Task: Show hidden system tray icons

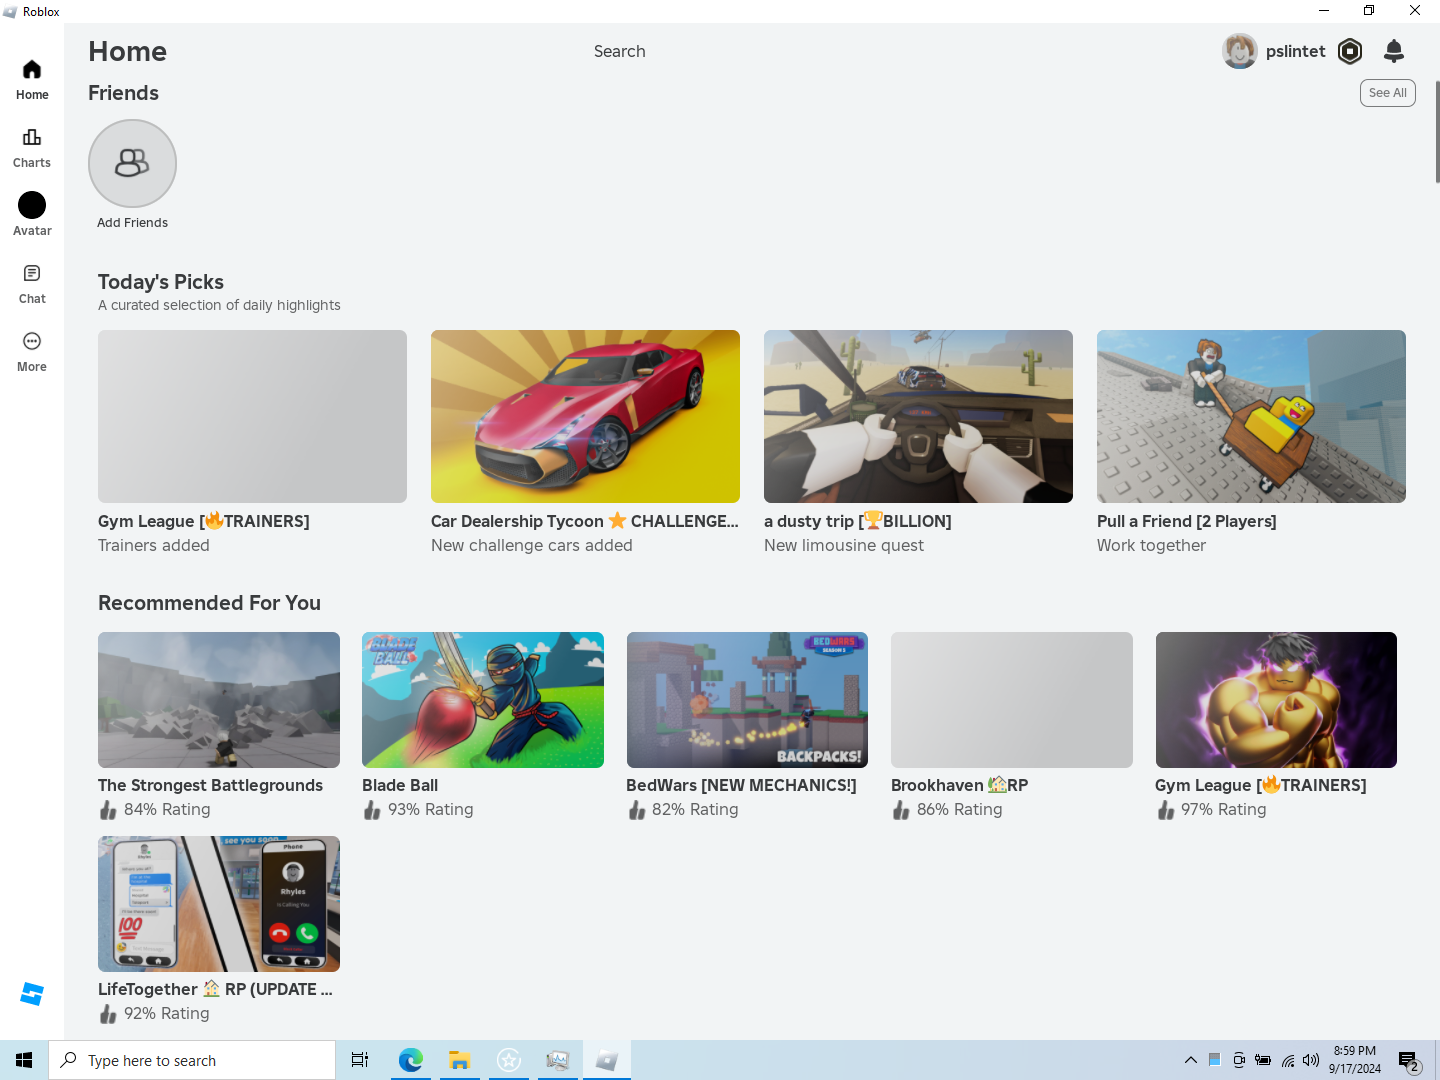Action: pos(1190,1060)
